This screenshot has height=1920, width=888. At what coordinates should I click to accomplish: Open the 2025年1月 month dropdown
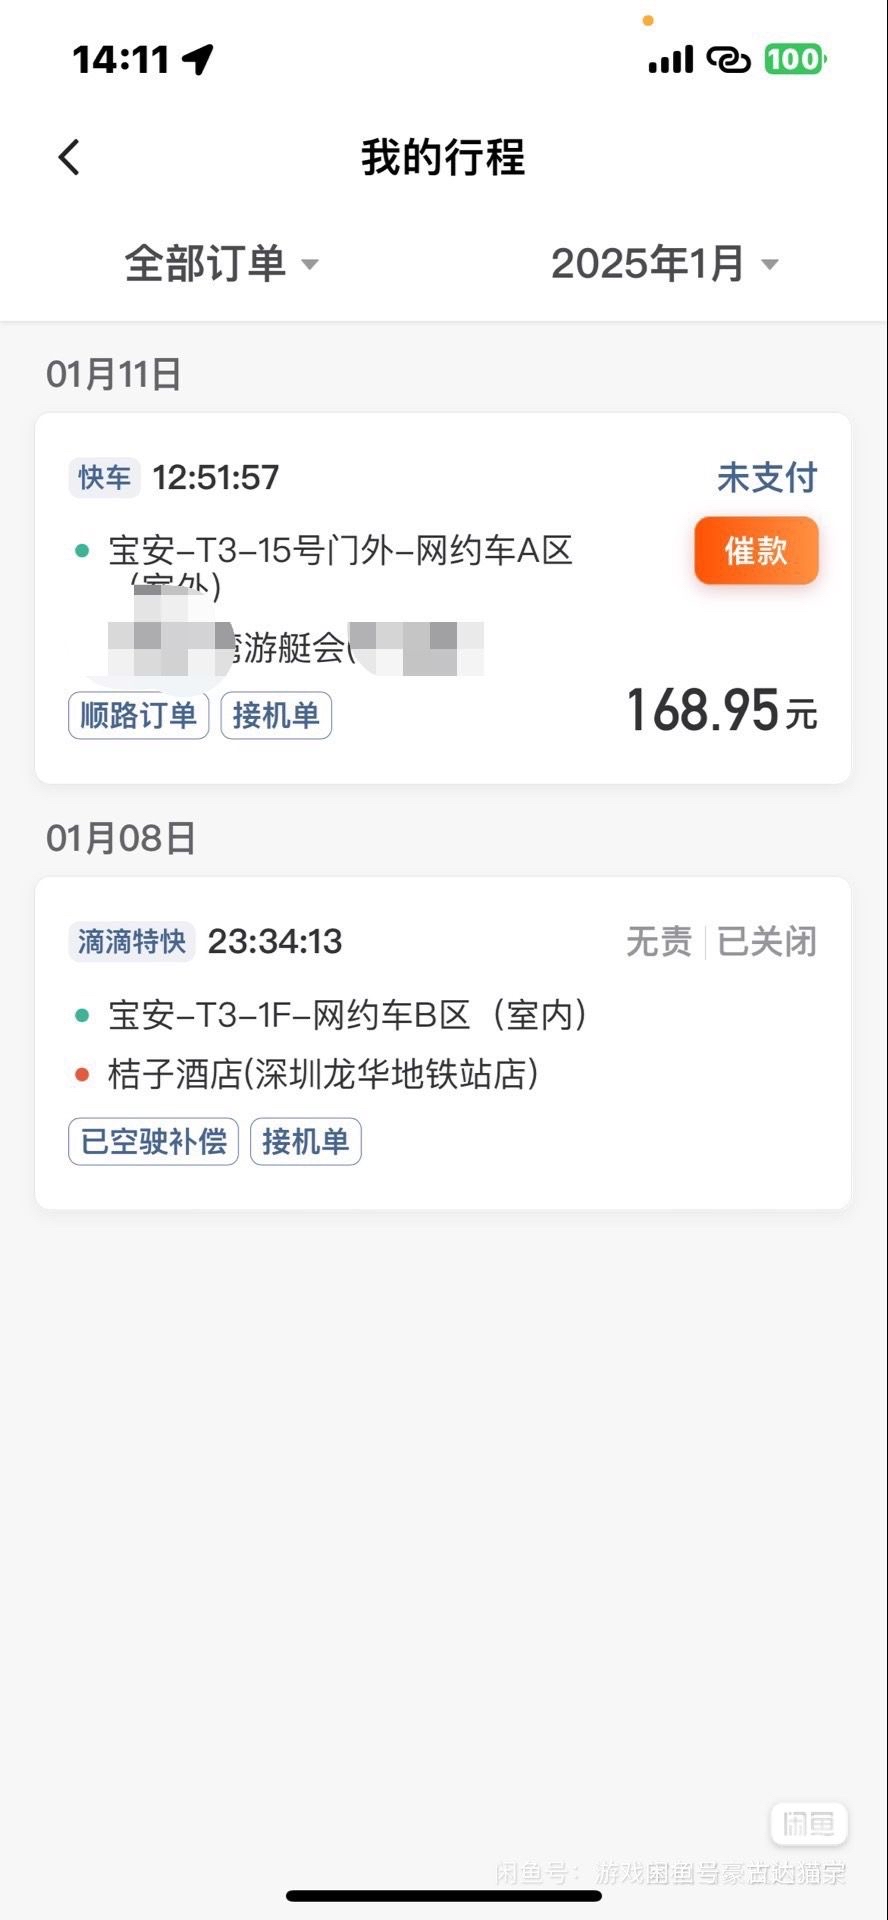click(x=664, y=264)
